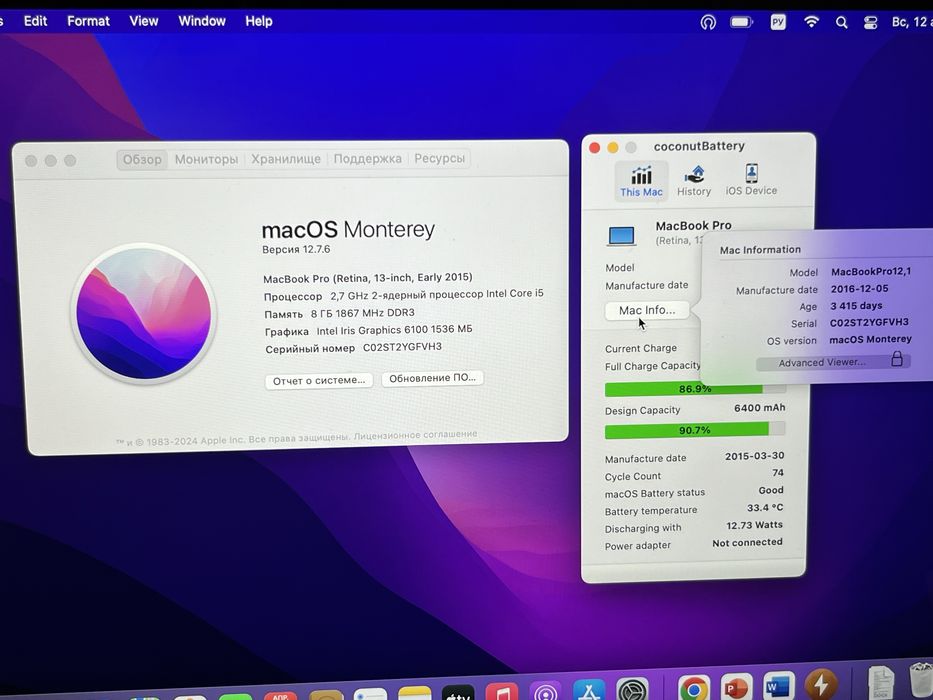Click the Design Capacity value 6400 mAh
This screenshot has height=700, width=933.
759,408
